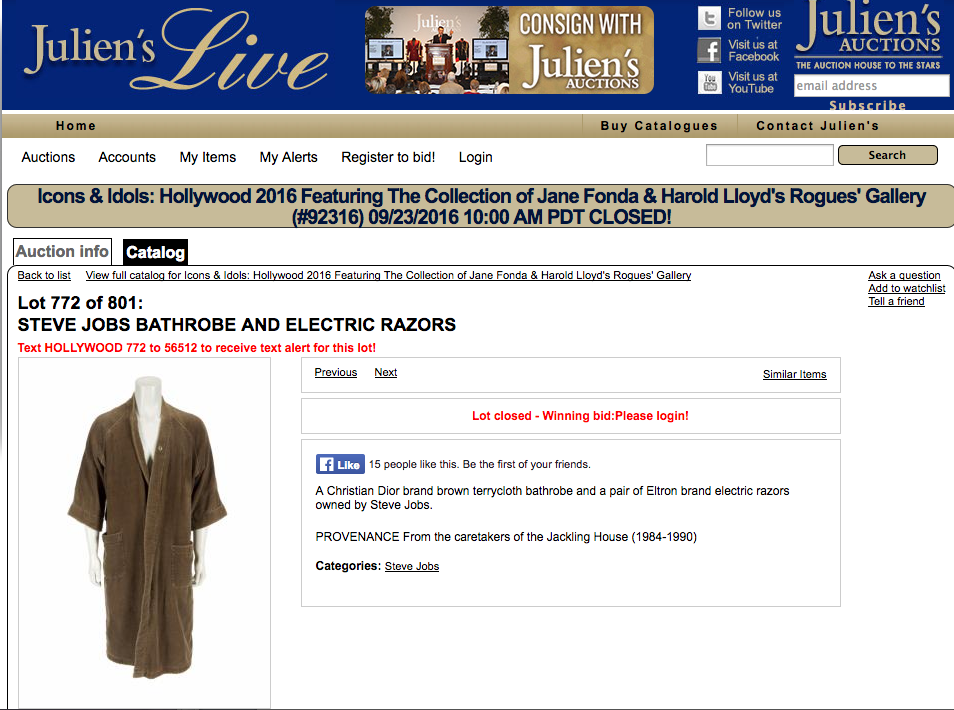Click the search text field
Screen dimensions: 954x710
pyautogui.click(x=769, y=155)
